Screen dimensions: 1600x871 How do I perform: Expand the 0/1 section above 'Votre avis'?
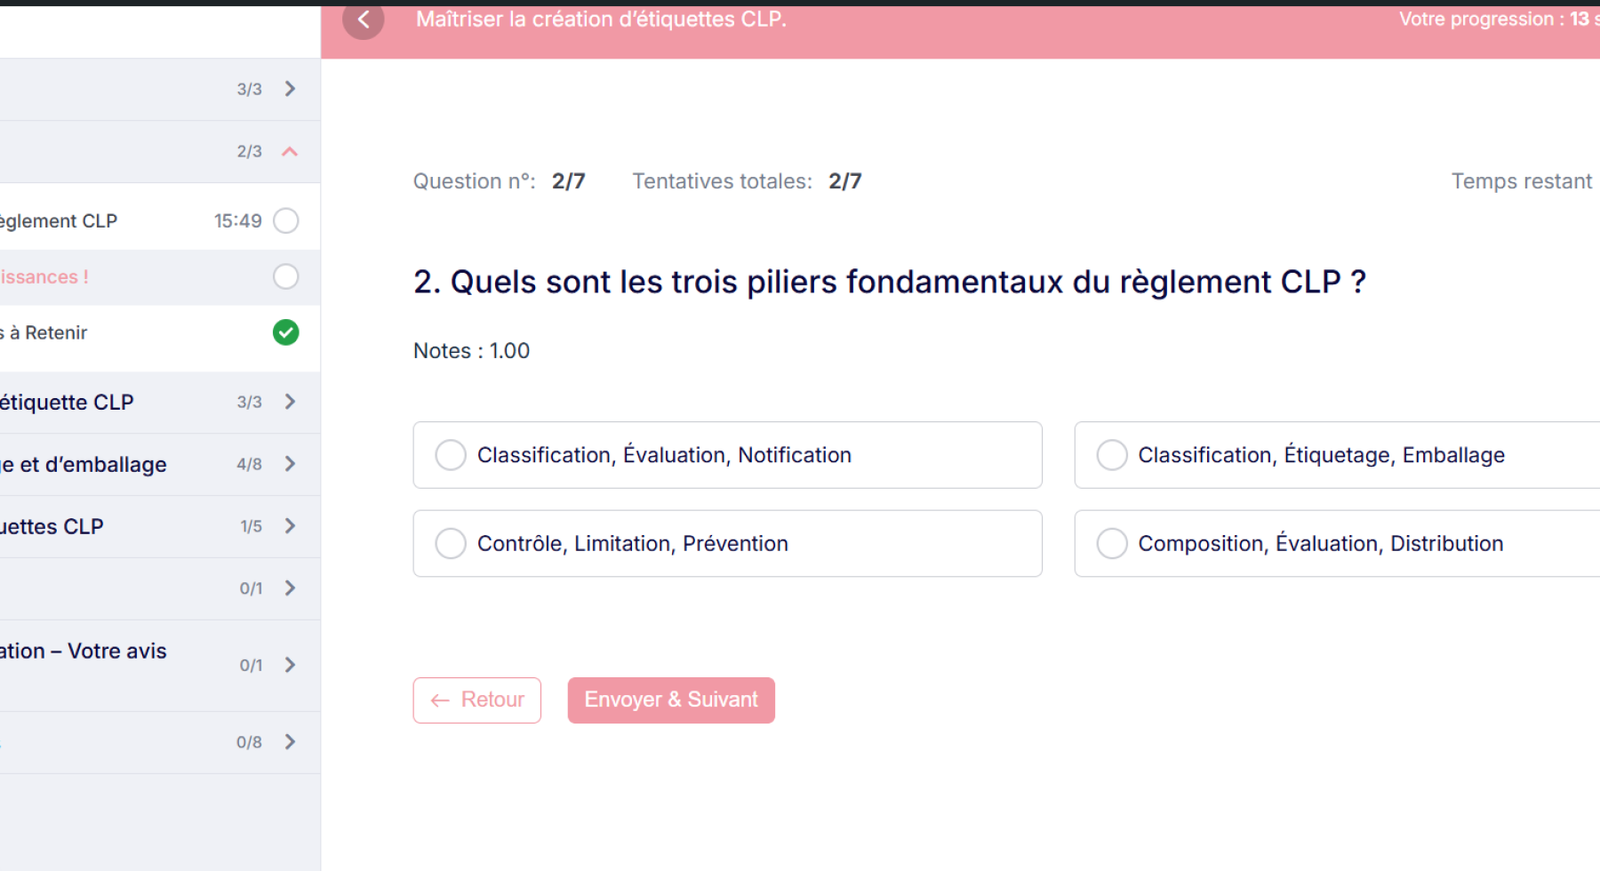pyautogui.click(x=290, y=588)
